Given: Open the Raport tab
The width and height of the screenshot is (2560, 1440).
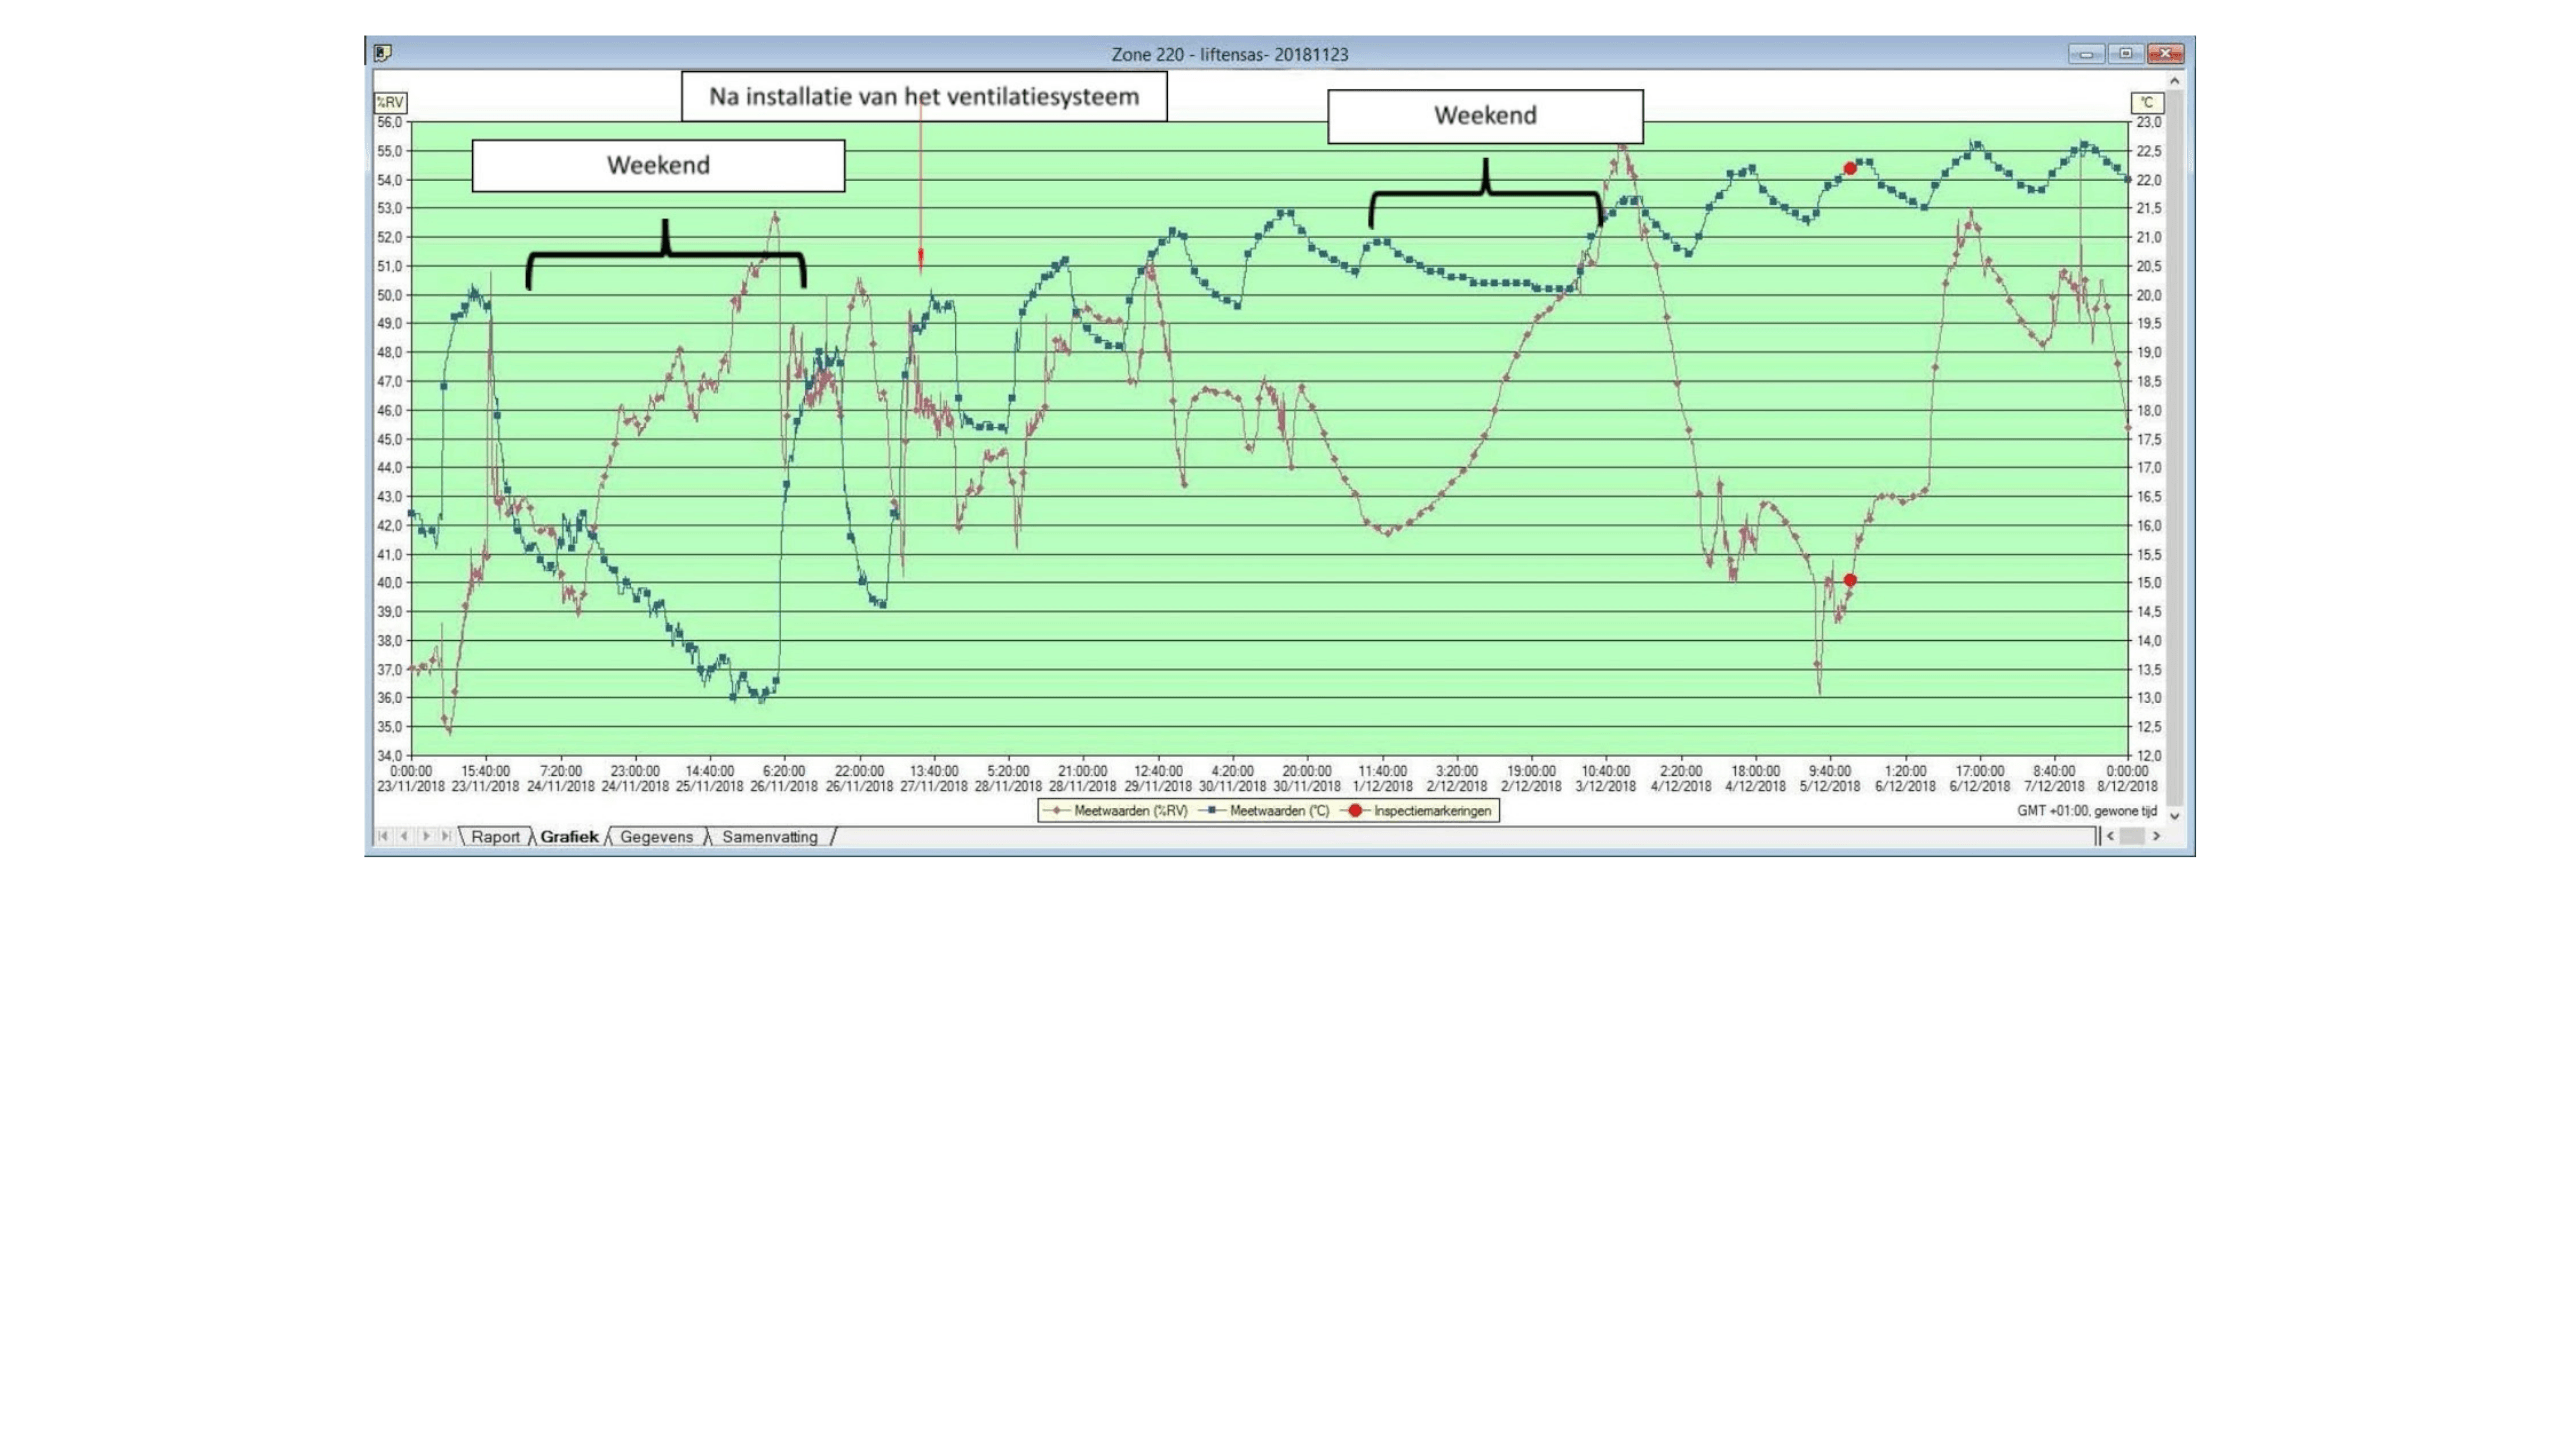Looking at the screenshot, I should click(495, 837).
